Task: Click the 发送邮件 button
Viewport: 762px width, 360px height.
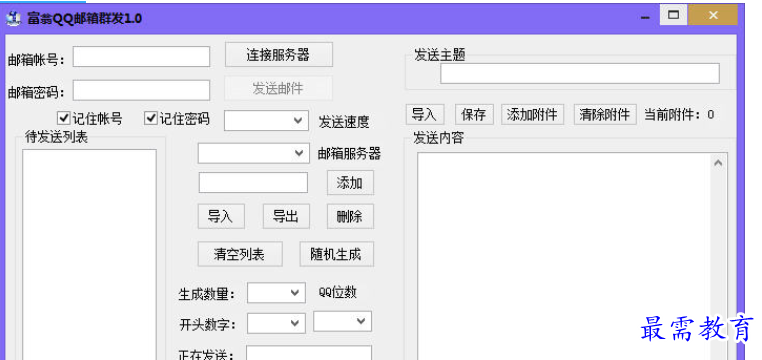Action: [x=278, y=88]
